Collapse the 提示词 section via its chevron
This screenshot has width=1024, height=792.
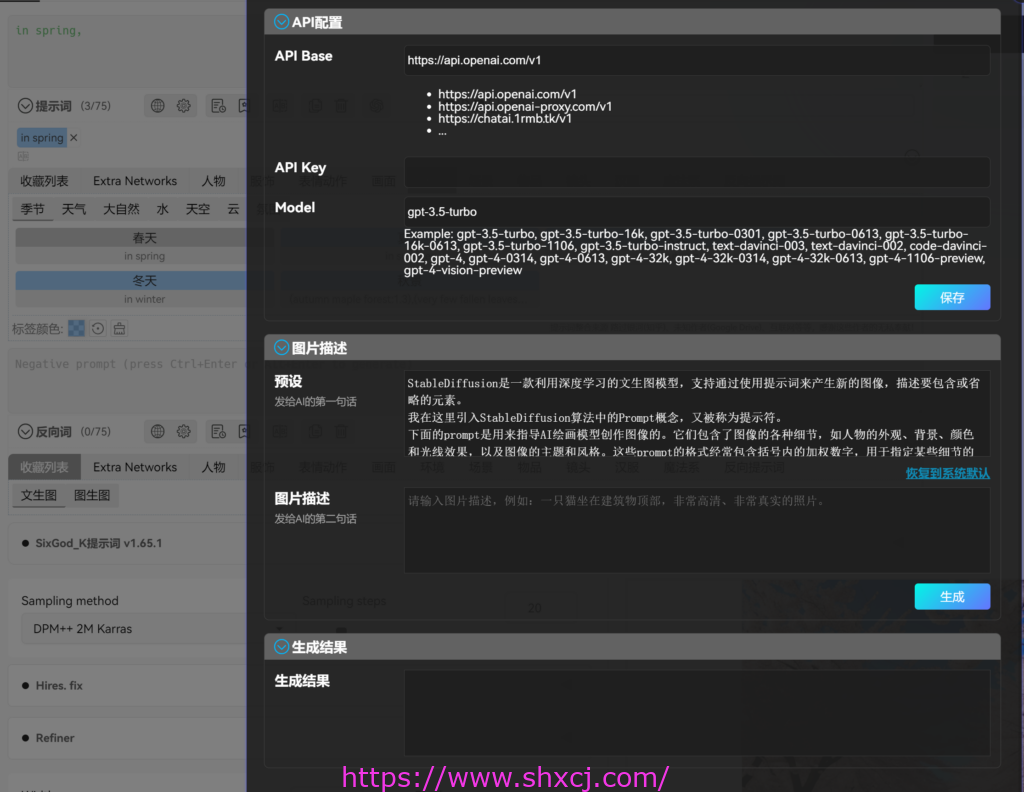click(x=25, y=105)
